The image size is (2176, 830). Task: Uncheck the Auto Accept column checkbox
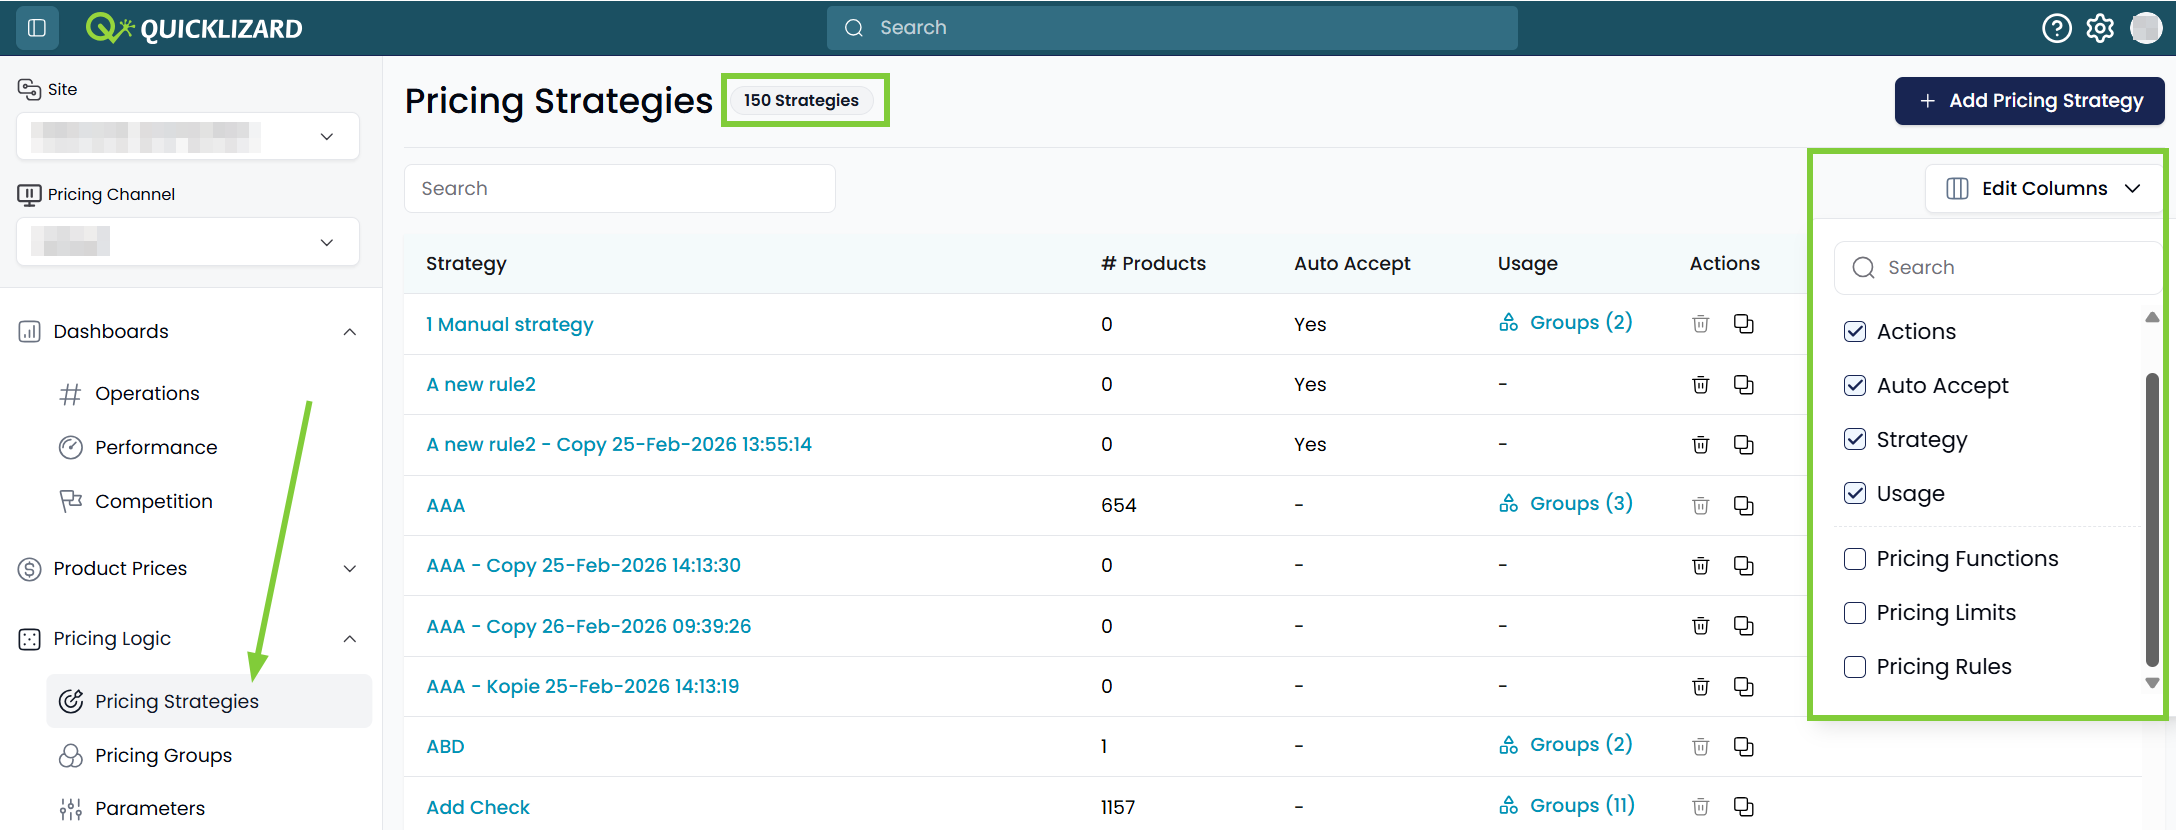(1855, 386)
